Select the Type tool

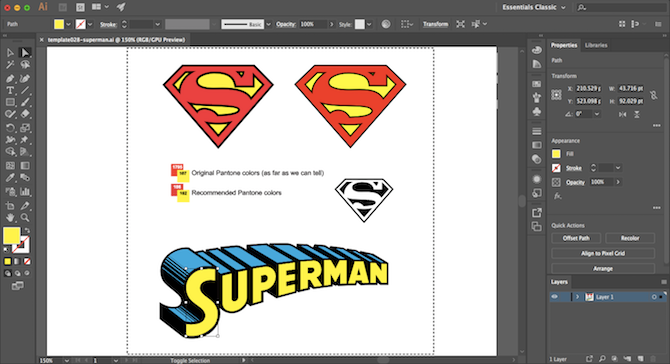(x=10, y=91)
